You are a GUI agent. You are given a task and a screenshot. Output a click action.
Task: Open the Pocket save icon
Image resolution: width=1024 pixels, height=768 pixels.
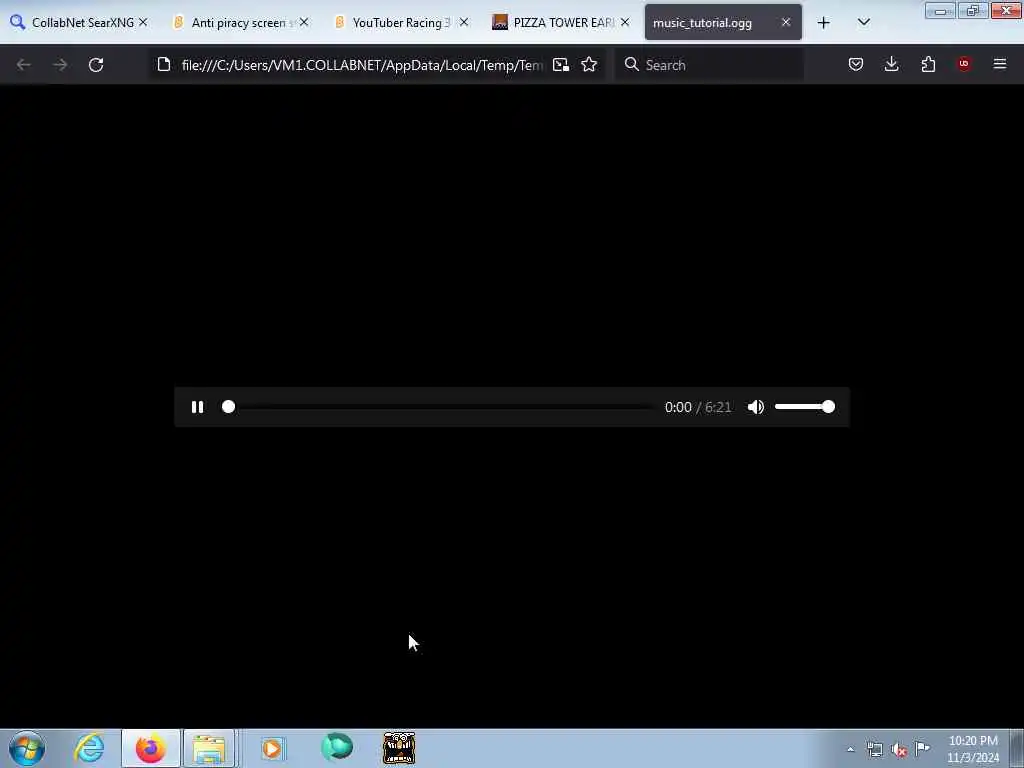point(856,64)
